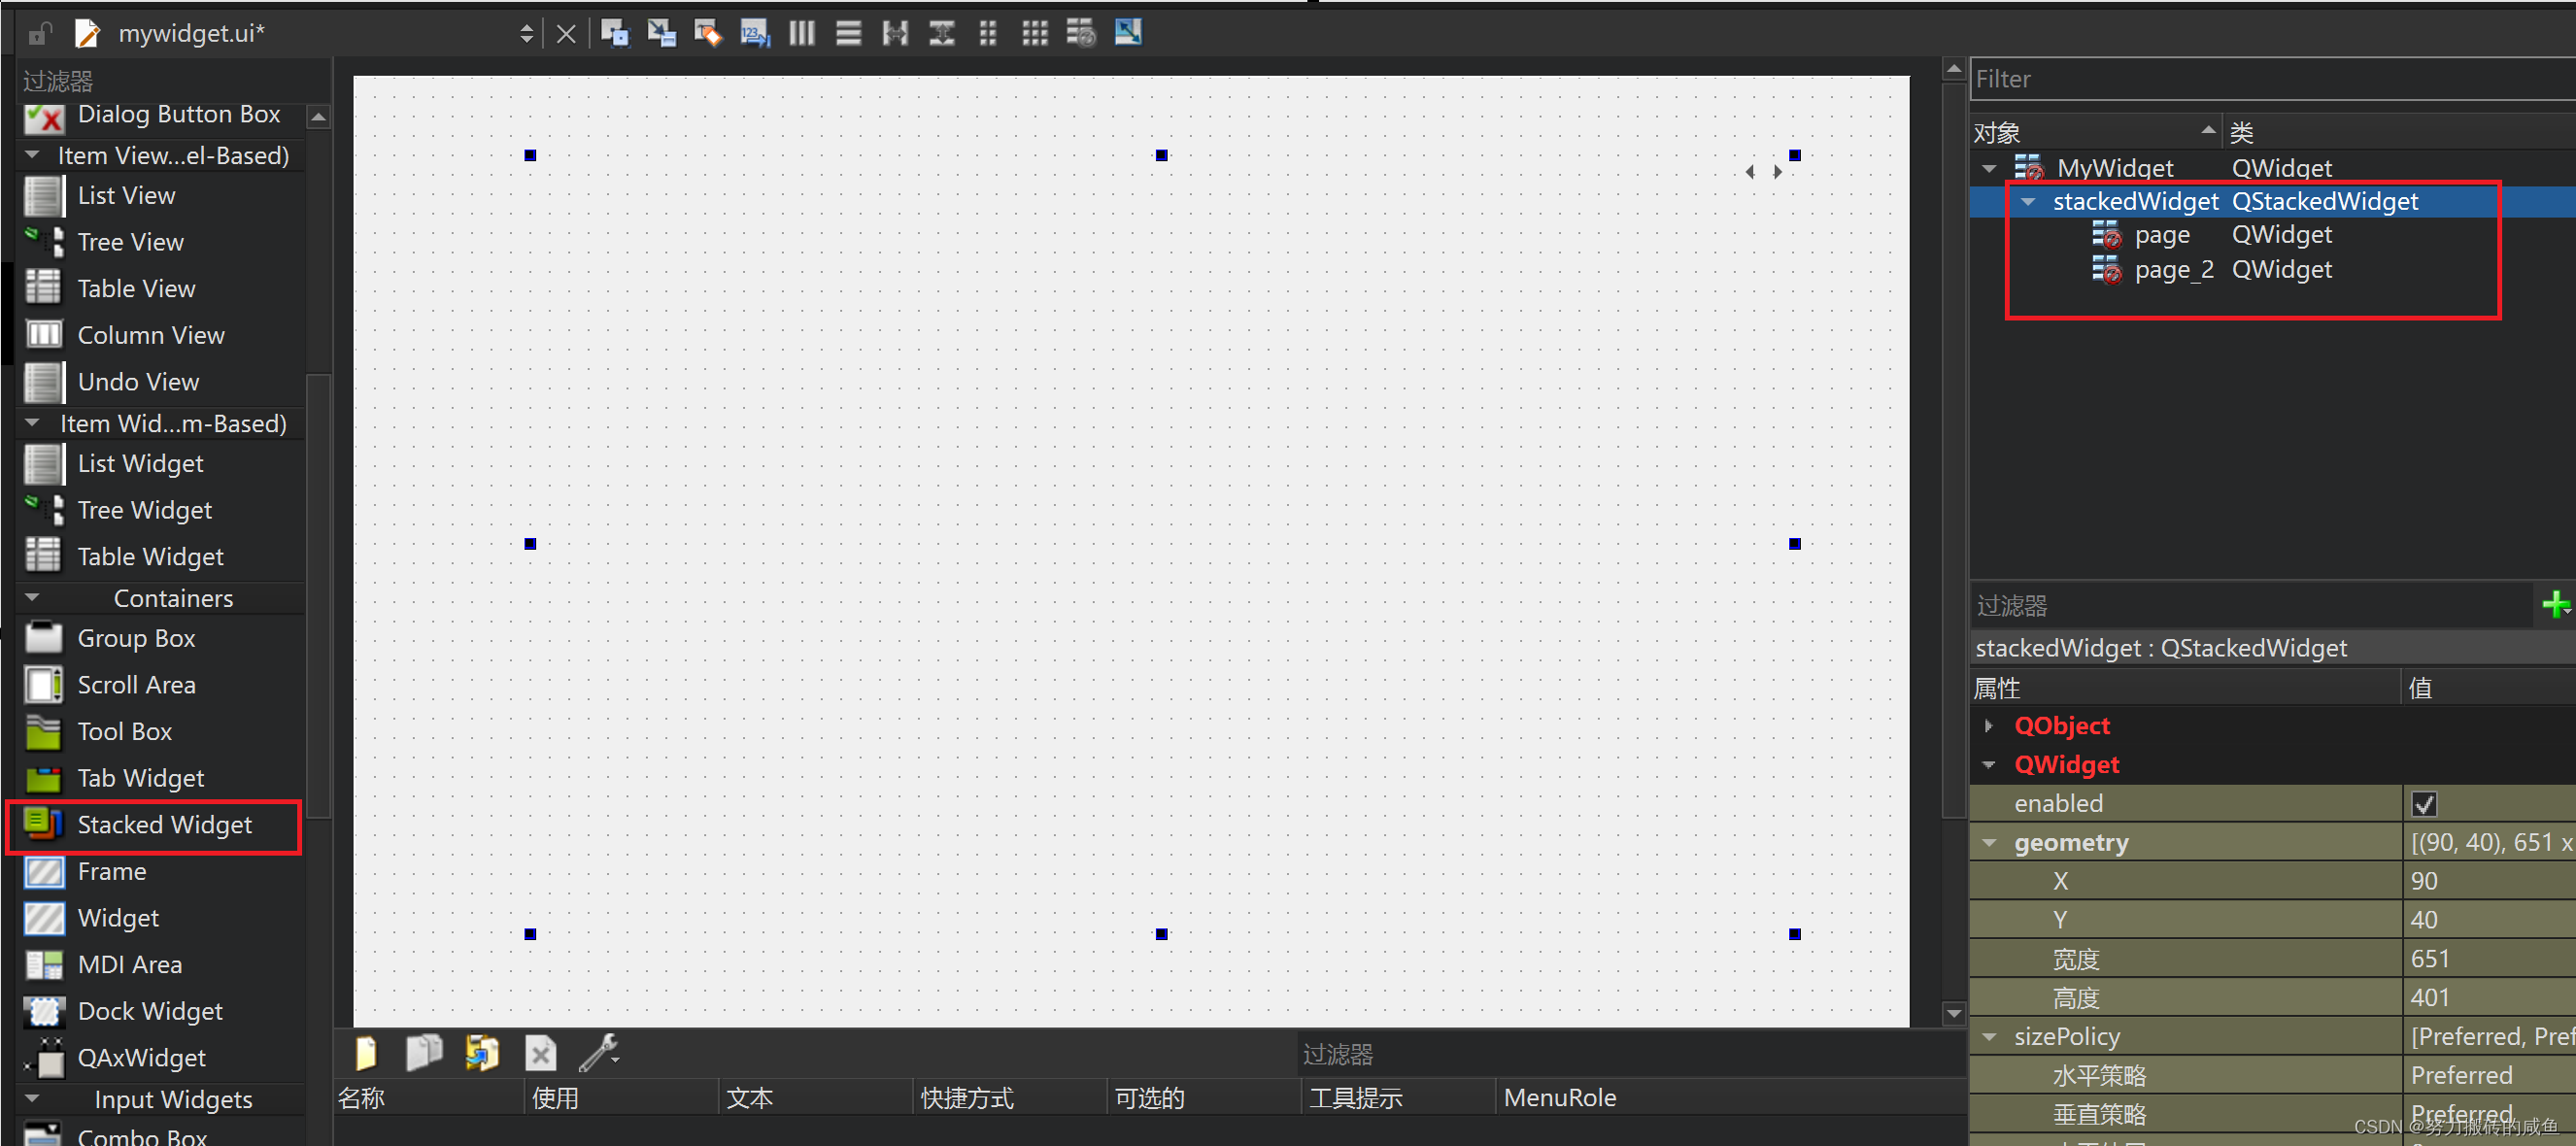
Task: Toggle the enabled property checkbox
Action: 2423,803
